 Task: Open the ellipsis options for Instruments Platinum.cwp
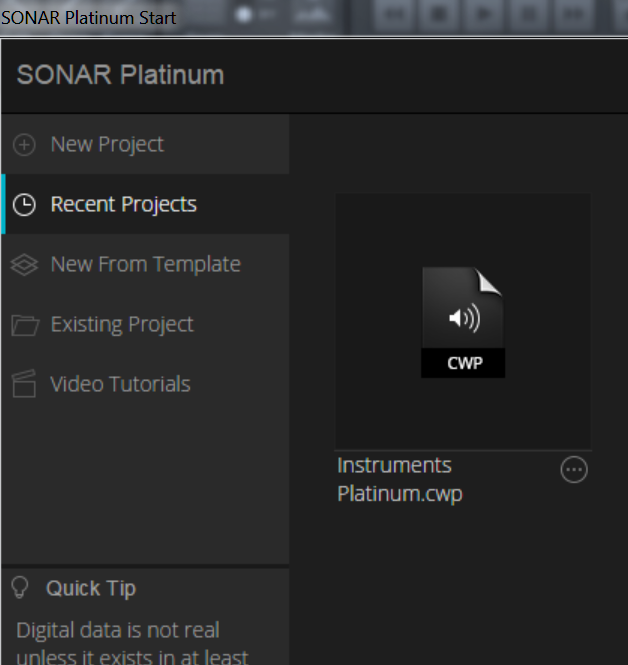click(x=574, y=470)
